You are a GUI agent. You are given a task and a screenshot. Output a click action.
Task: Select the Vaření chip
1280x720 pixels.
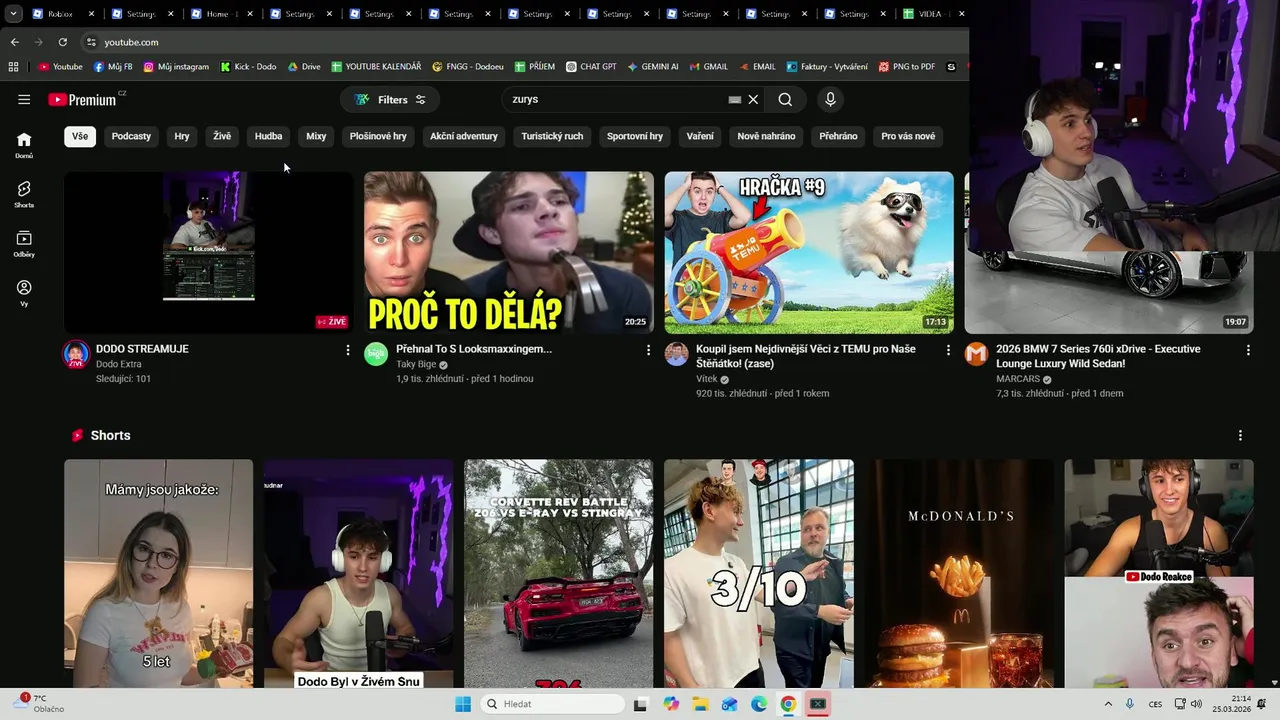click(x=700, y=136)
